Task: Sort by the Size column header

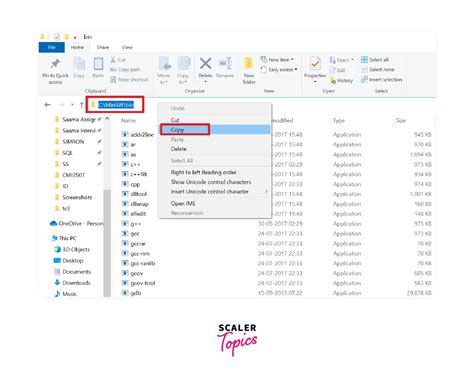Action: pos(401,120)
